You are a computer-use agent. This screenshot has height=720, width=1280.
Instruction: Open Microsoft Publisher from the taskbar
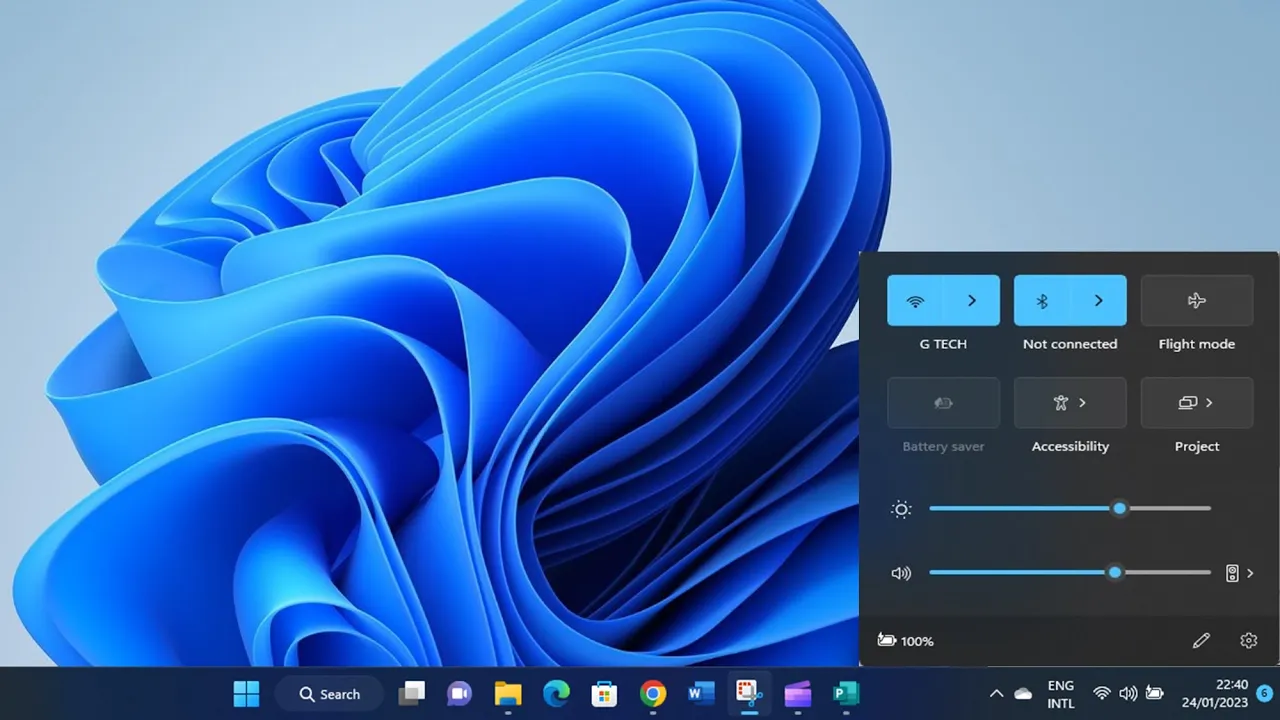846,694
